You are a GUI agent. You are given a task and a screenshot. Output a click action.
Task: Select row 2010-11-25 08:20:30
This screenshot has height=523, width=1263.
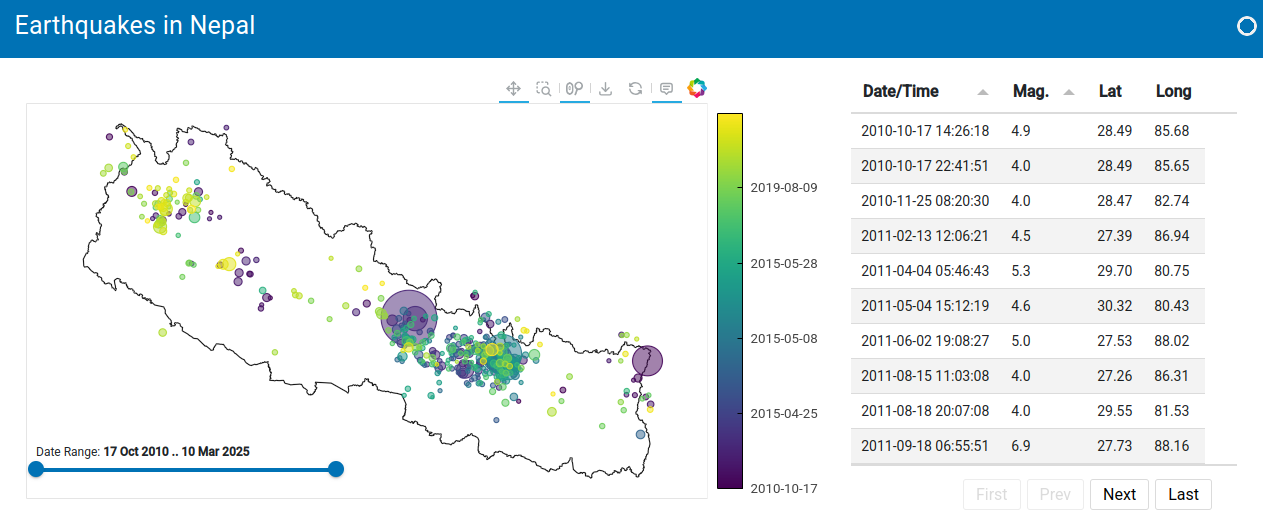(1028, 201)
